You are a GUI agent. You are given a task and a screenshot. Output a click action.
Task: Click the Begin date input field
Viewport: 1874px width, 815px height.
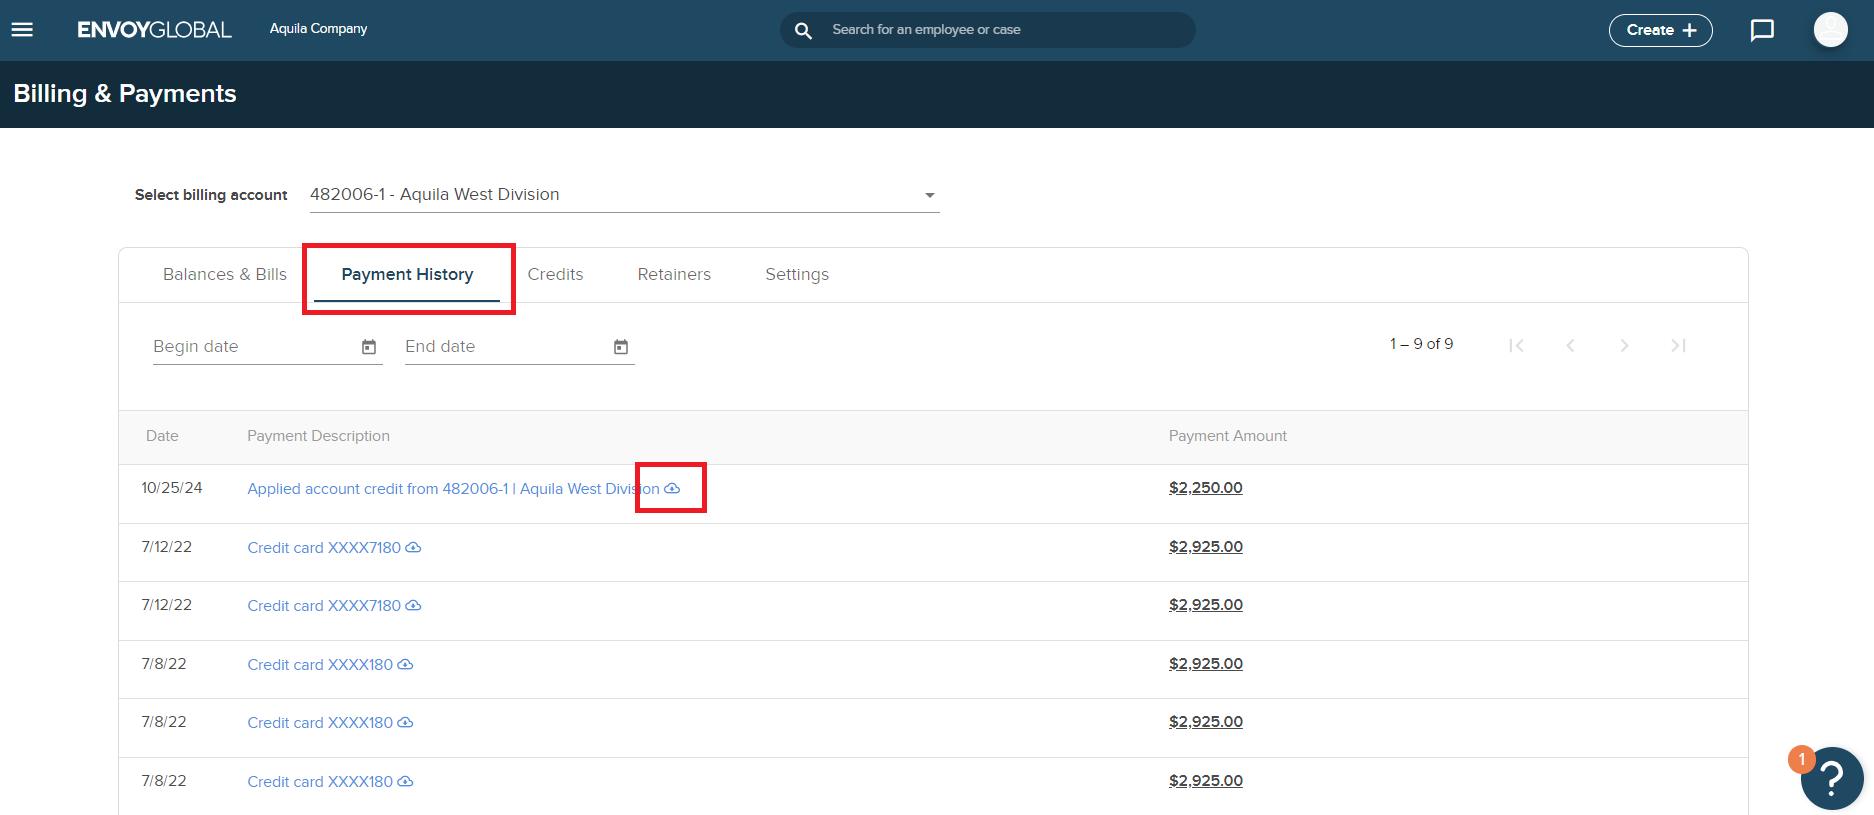pyautogui.click(x=250, y=347)
